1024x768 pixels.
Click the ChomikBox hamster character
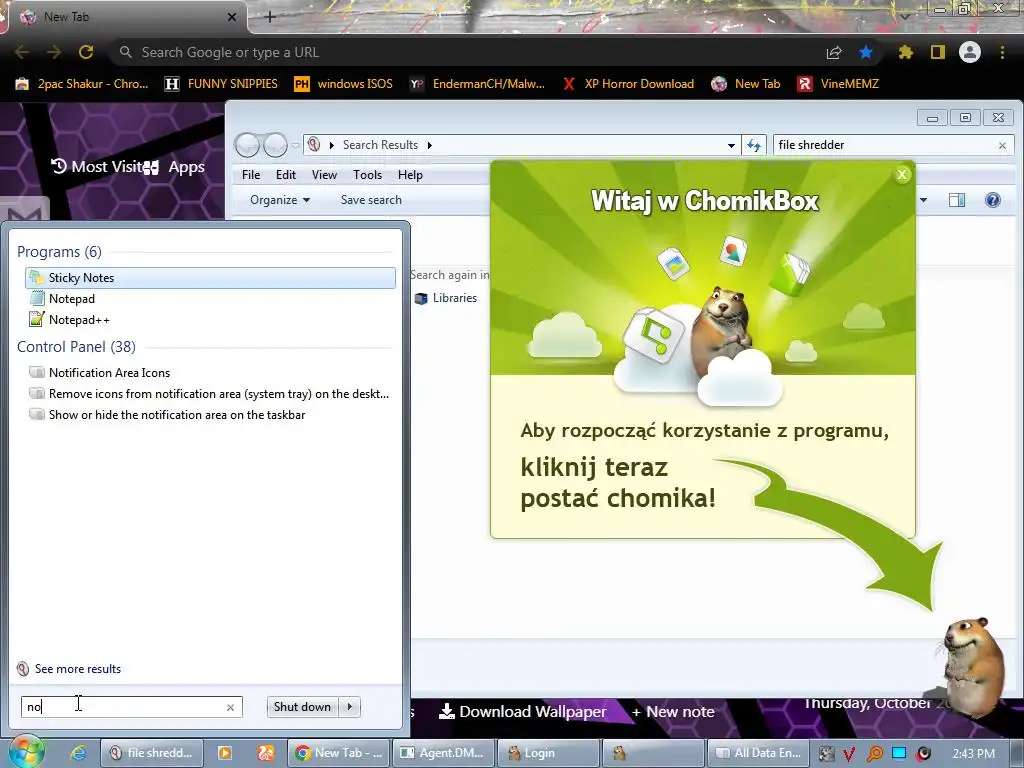pos(974,666)
